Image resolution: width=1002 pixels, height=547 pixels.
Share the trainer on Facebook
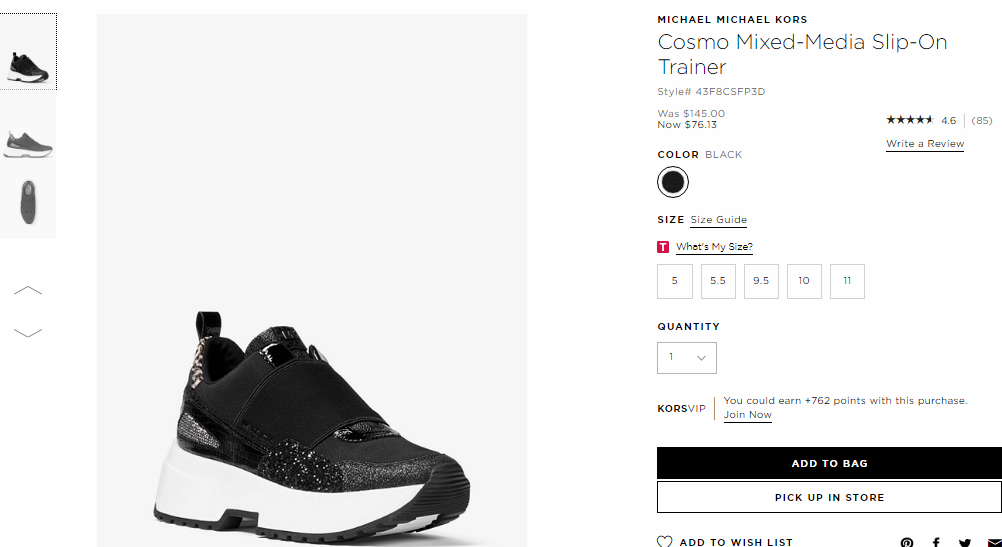coord(936,543)
